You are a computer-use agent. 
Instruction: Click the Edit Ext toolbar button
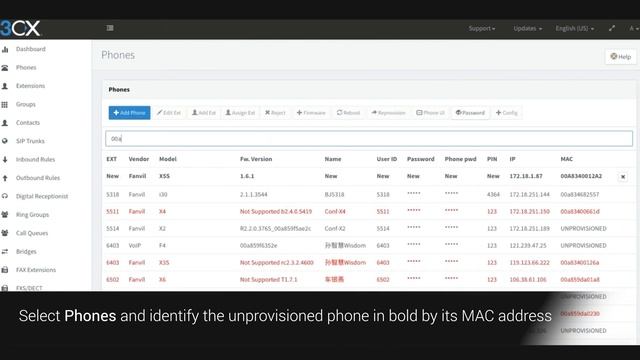pyautogui.click(x=169, y=113)
